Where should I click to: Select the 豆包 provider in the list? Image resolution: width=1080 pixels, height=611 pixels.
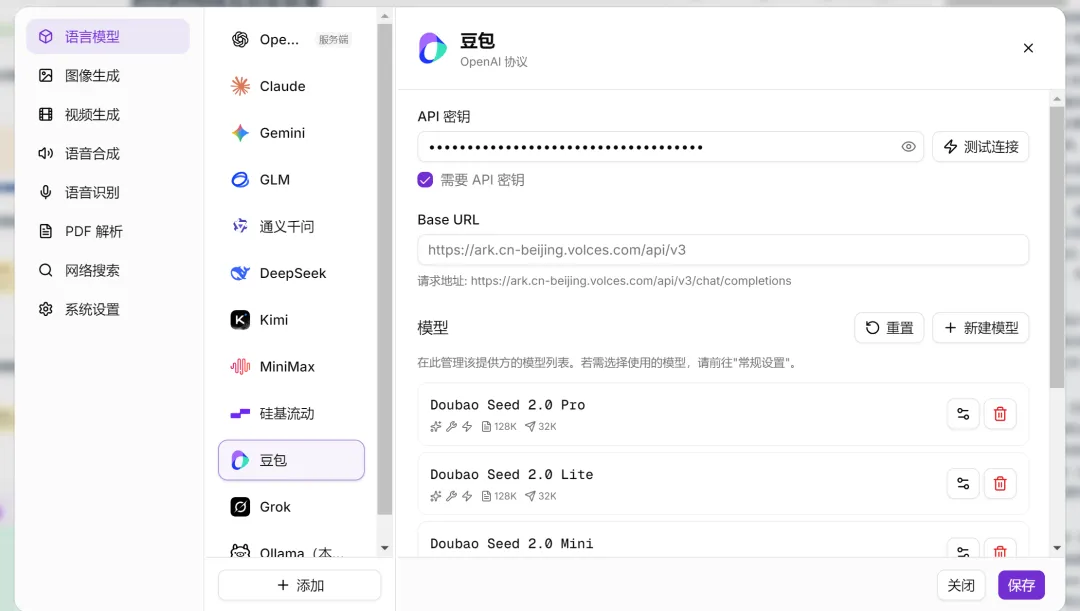[x=291, y=460]
